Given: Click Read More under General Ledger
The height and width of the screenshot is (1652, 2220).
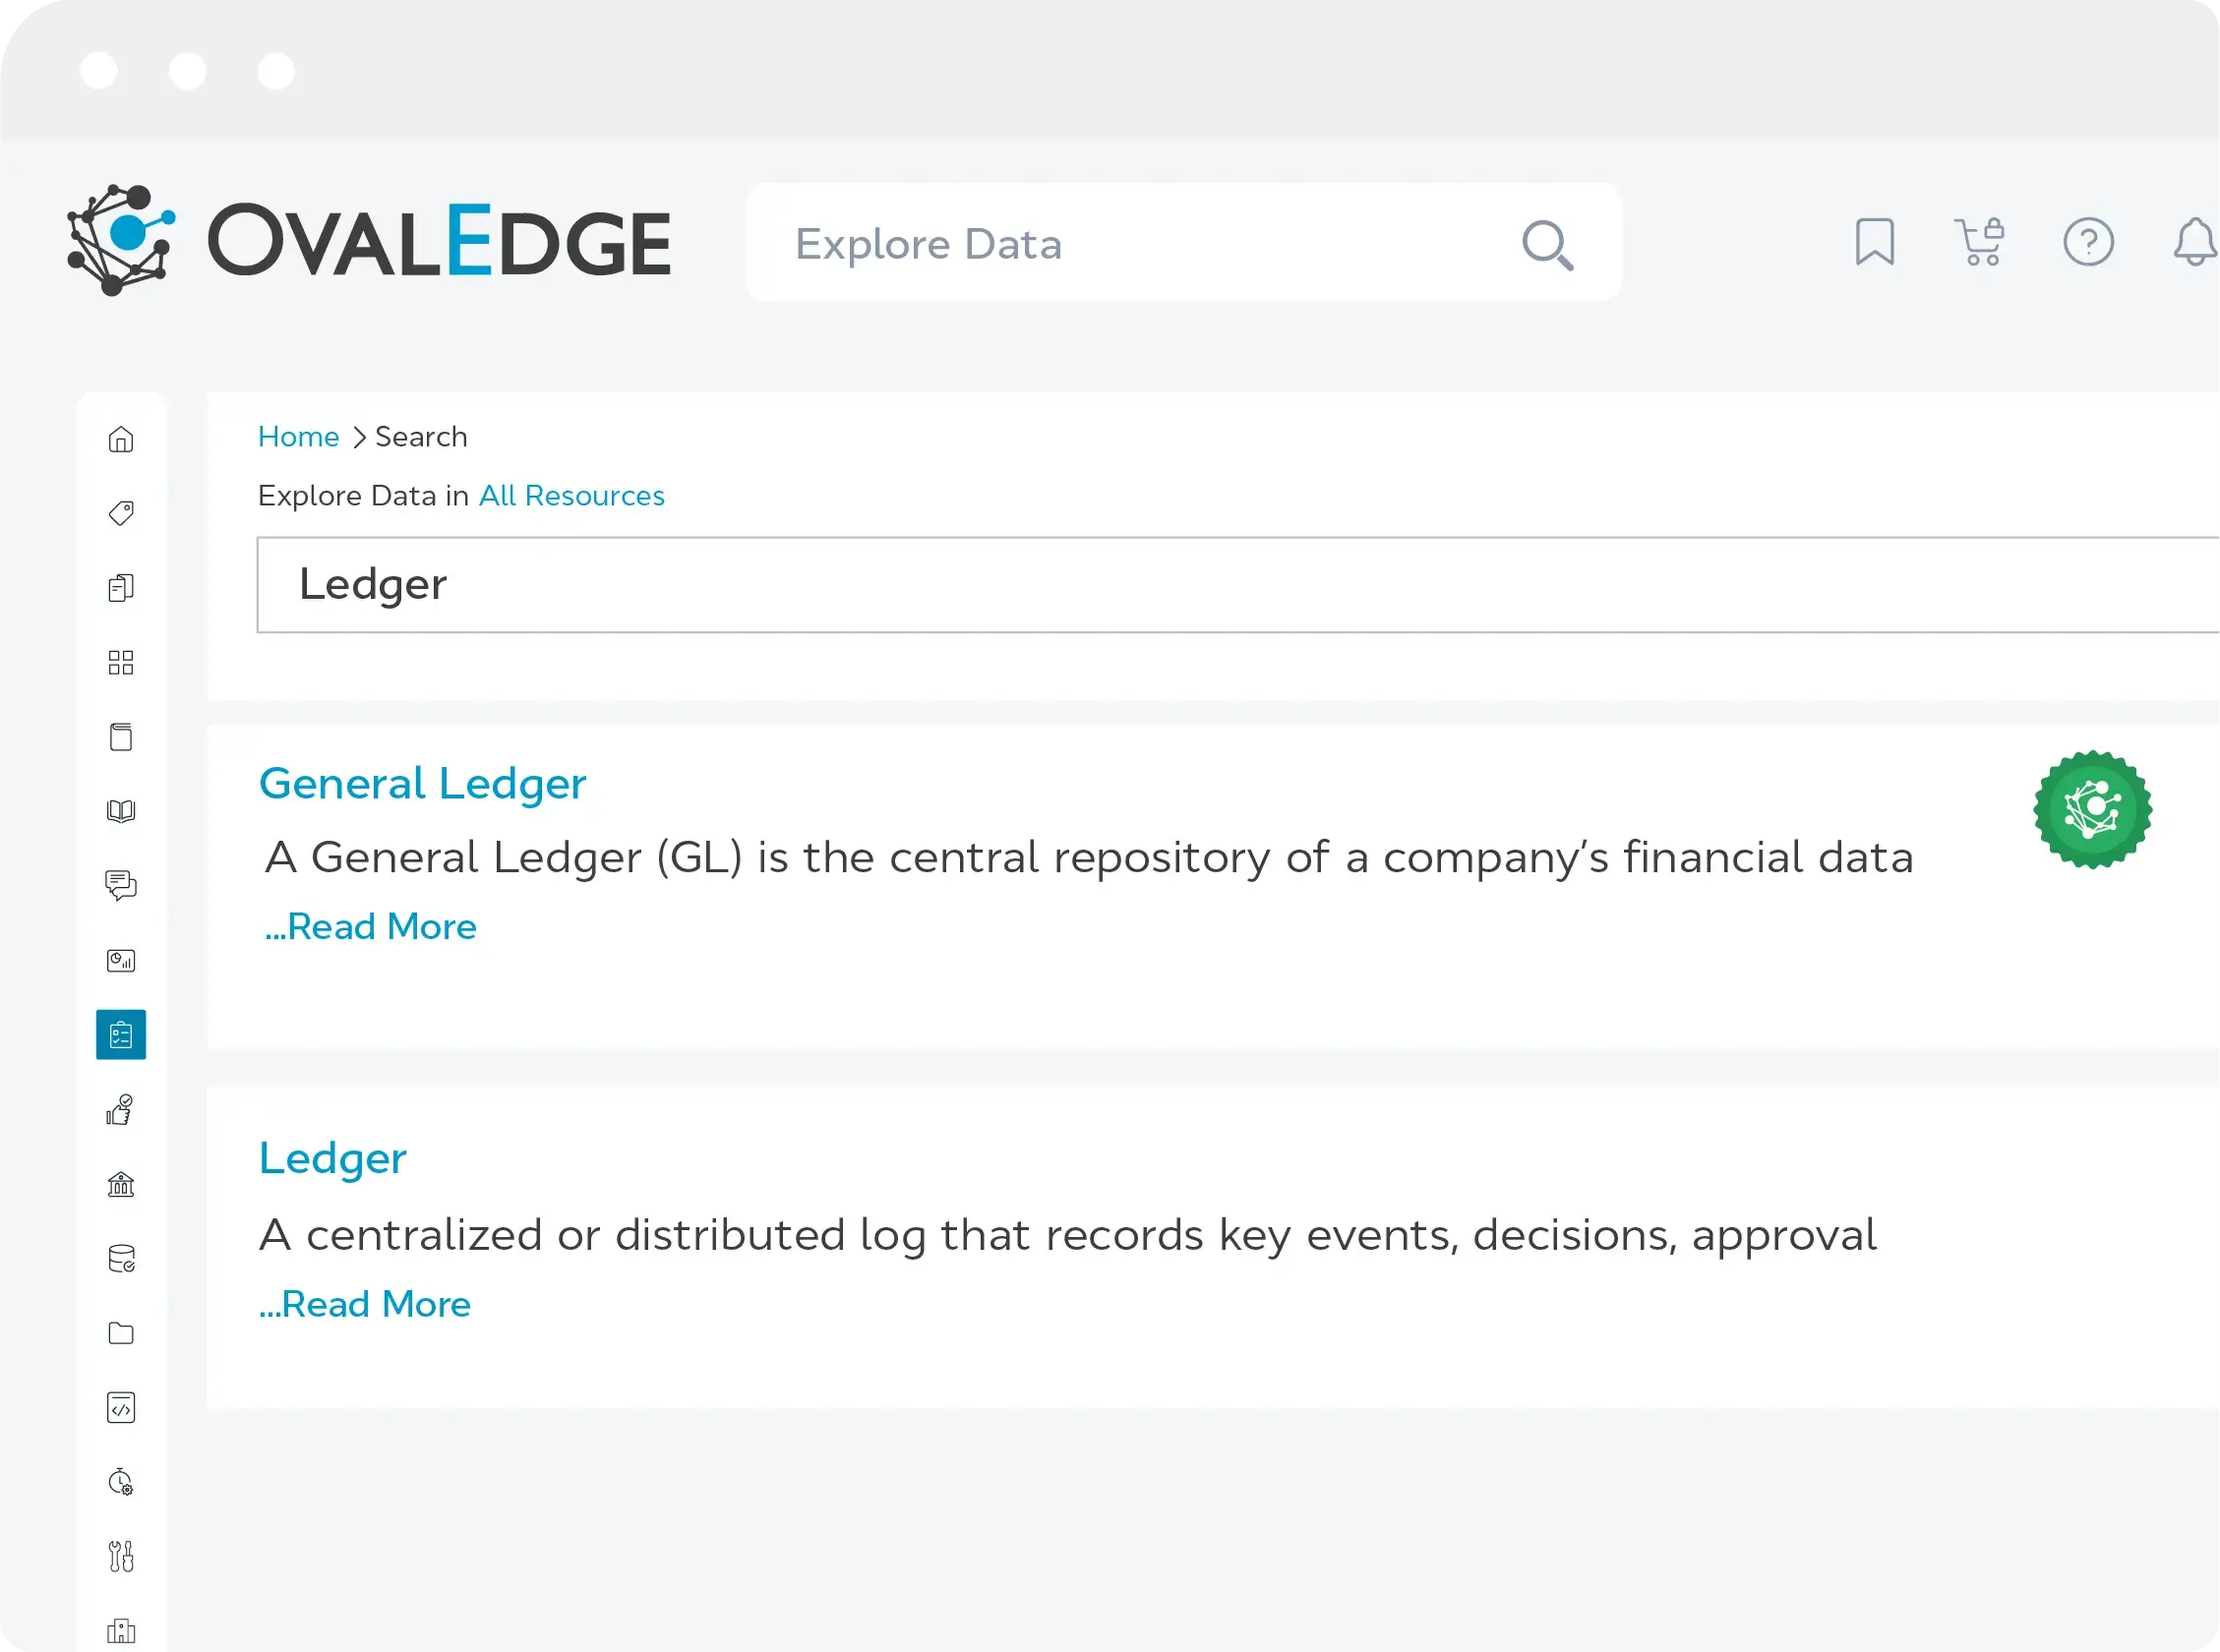Looking at the screenshot, I should point(371,927).
